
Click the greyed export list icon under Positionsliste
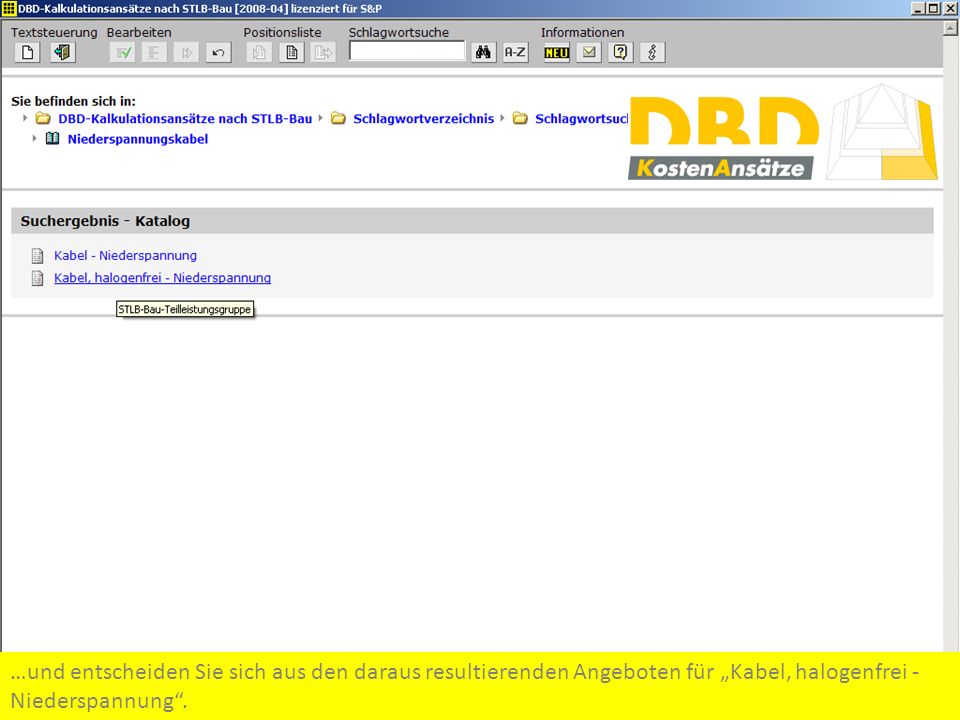pos(323,53)
